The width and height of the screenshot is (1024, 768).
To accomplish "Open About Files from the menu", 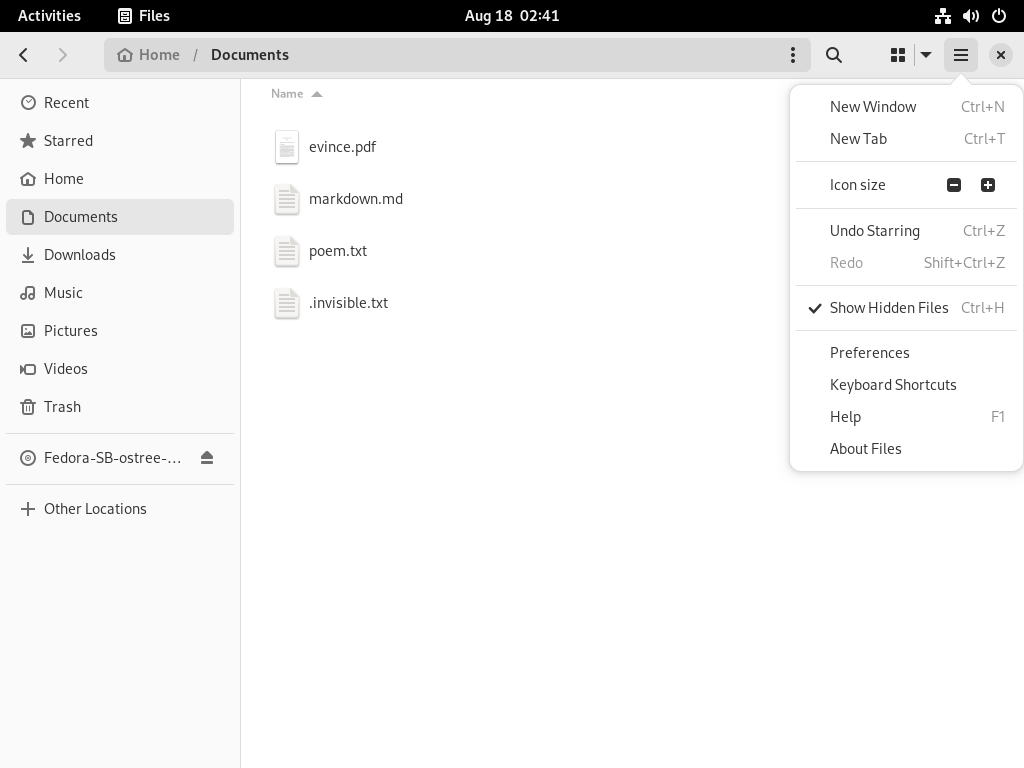I will [x=906, y=449].
